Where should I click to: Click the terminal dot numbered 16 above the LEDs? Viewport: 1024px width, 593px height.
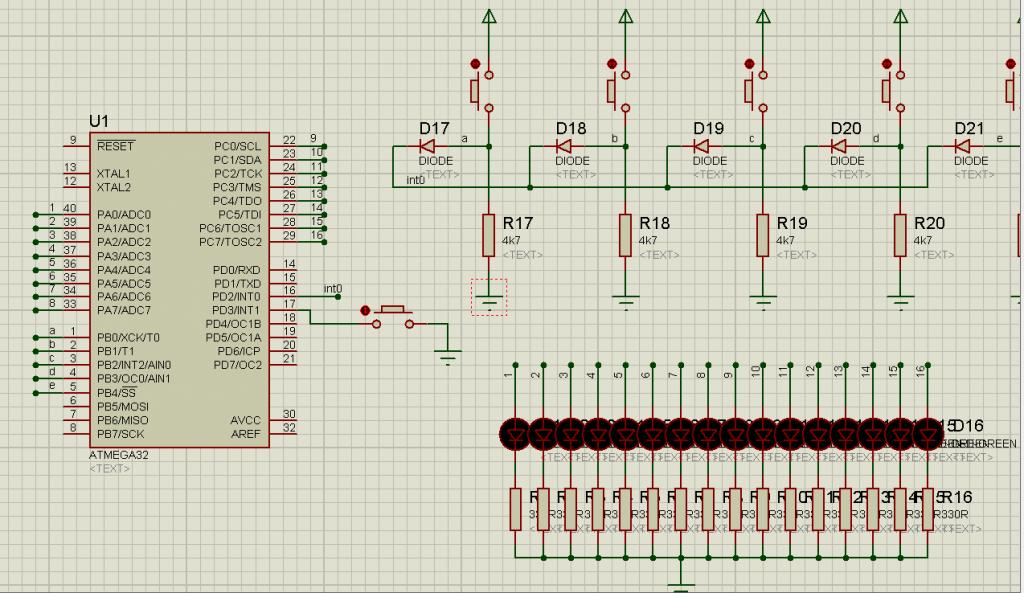[x=927, y=365]
